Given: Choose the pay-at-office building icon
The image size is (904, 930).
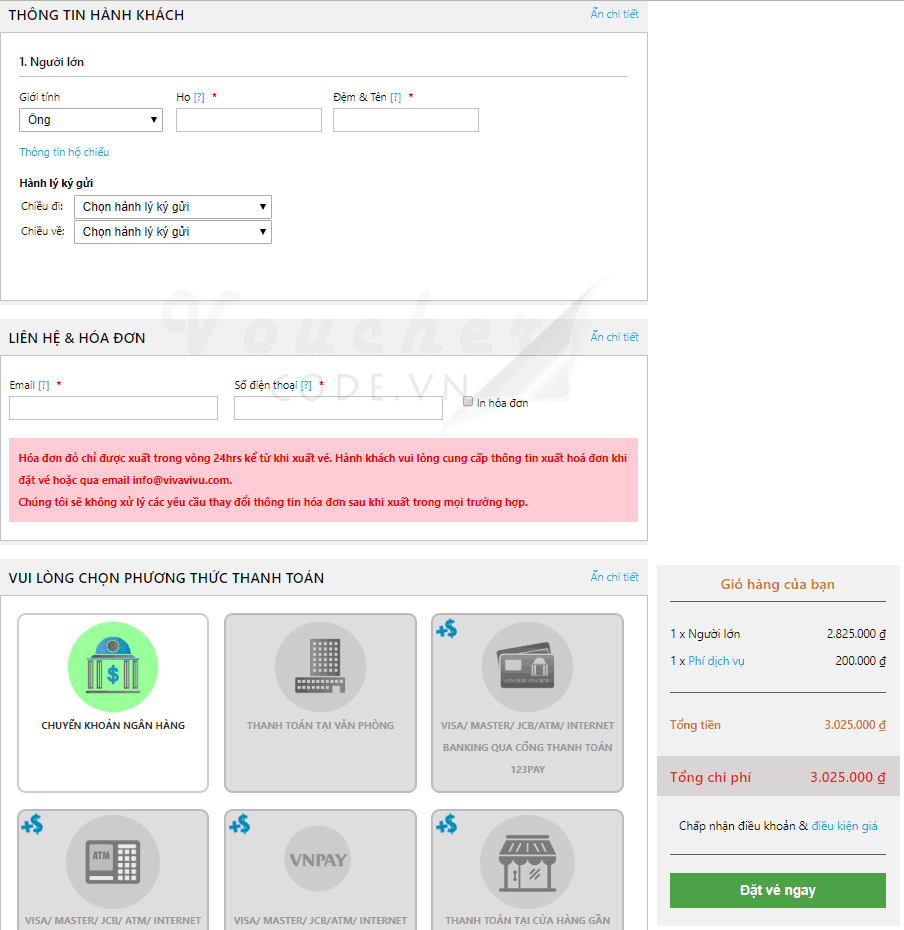Looking at the screenshot, I should pos(320,668).
